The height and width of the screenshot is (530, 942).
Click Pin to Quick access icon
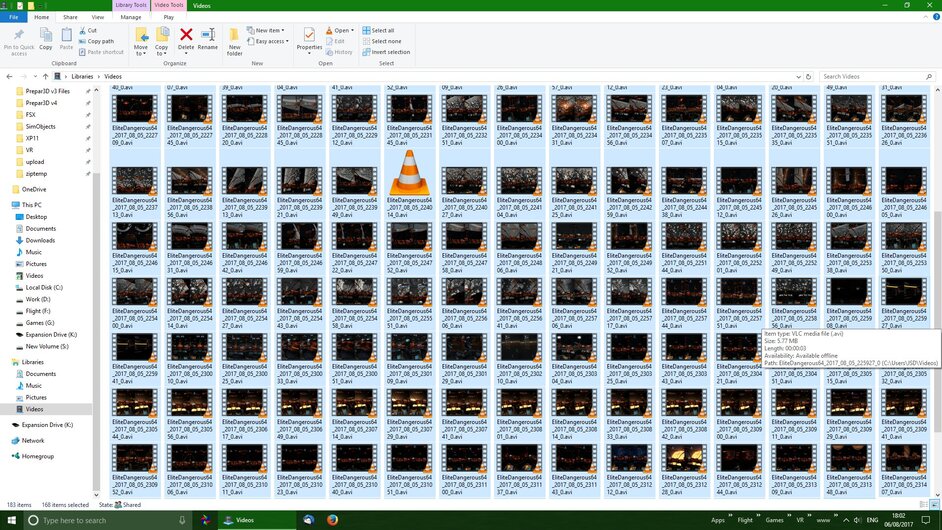pyautogui.click(x=18, y=38)
